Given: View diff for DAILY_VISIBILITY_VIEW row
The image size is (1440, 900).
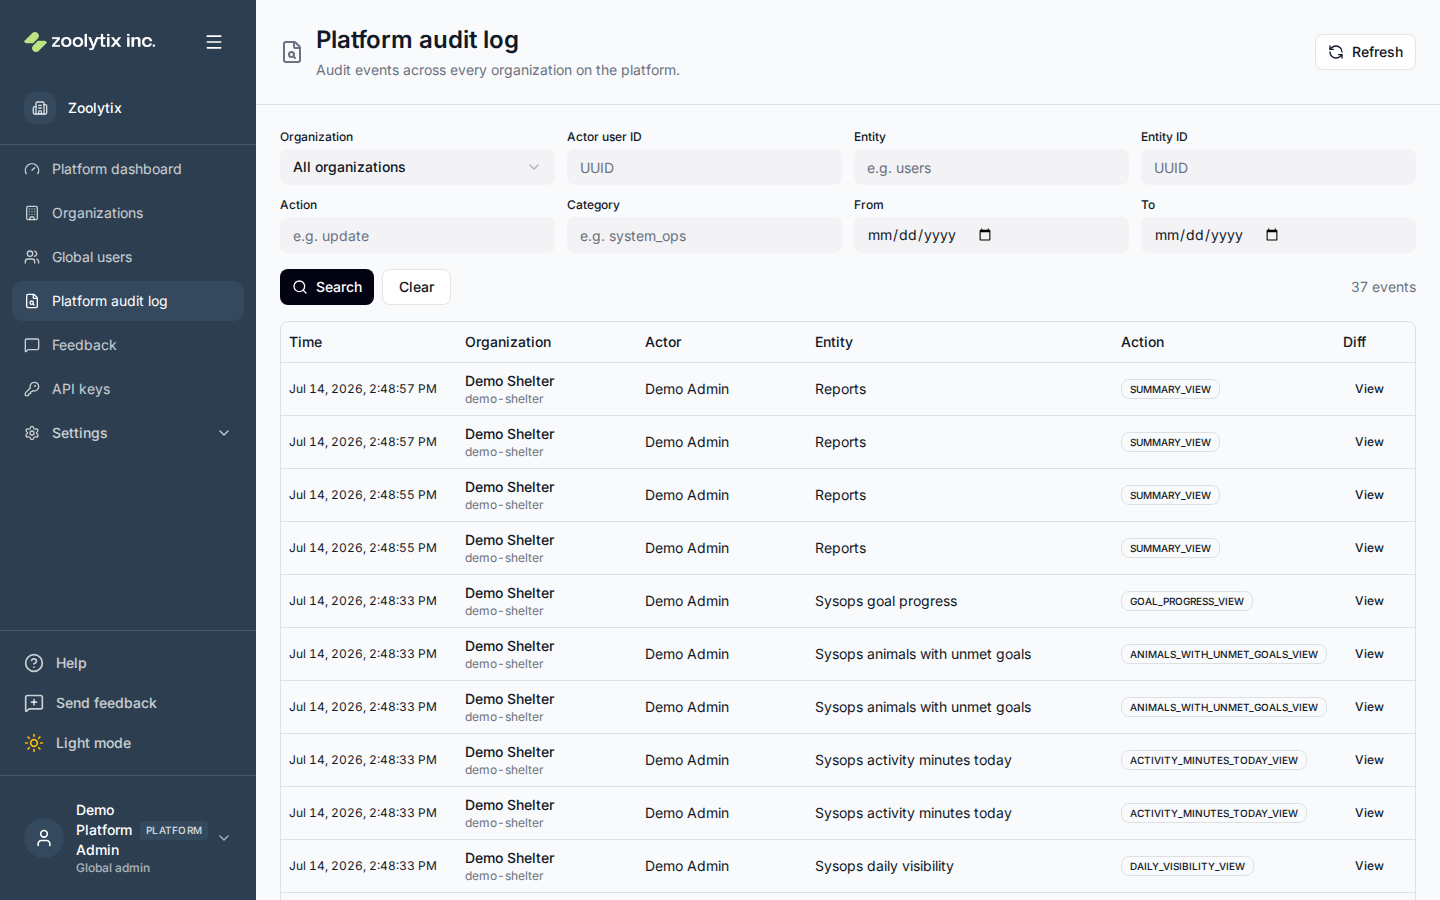Looking at the screenshot, I should [1369, 866].
